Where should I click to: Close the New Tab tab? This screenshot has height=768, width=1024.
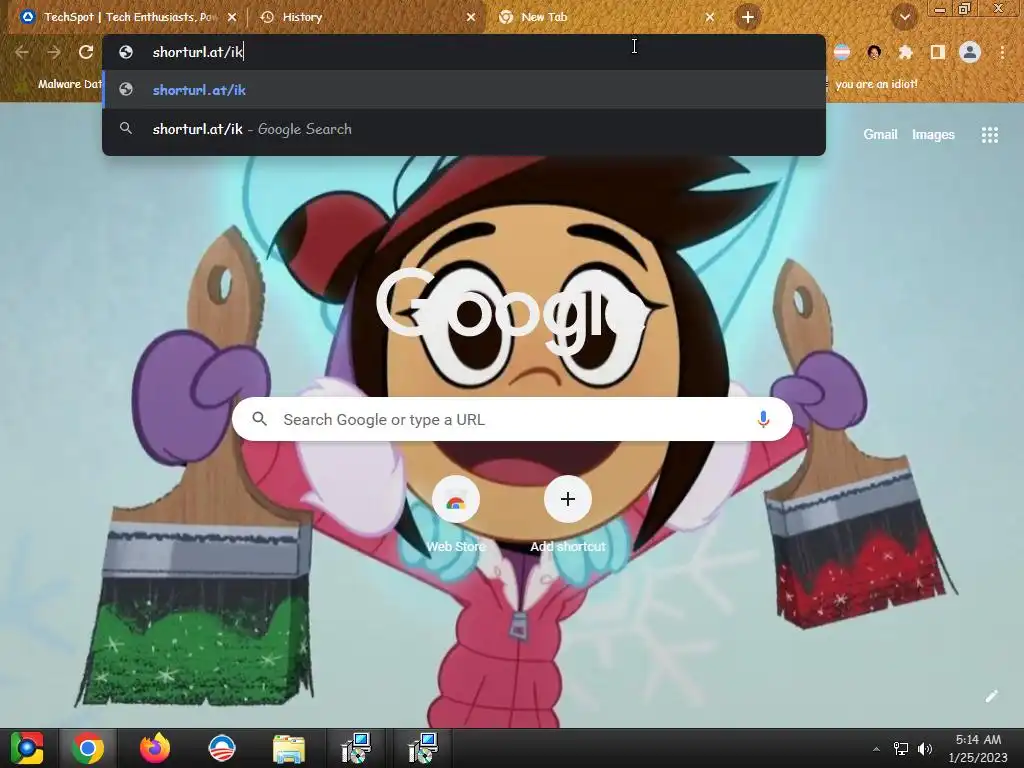coord(710,18)
